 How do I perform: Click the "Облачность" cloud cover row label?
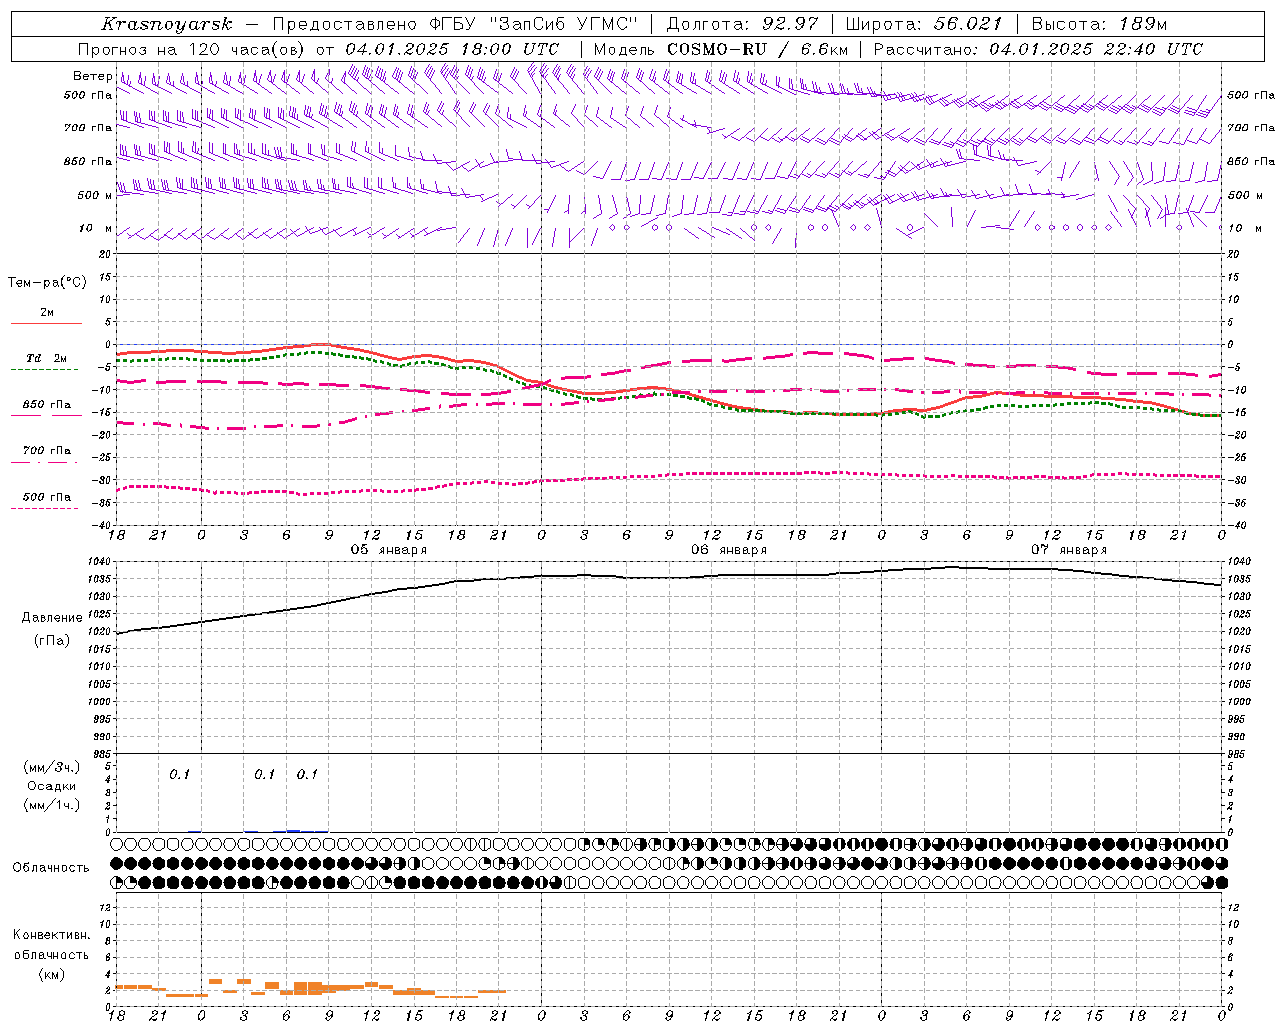tap(51, 868)
